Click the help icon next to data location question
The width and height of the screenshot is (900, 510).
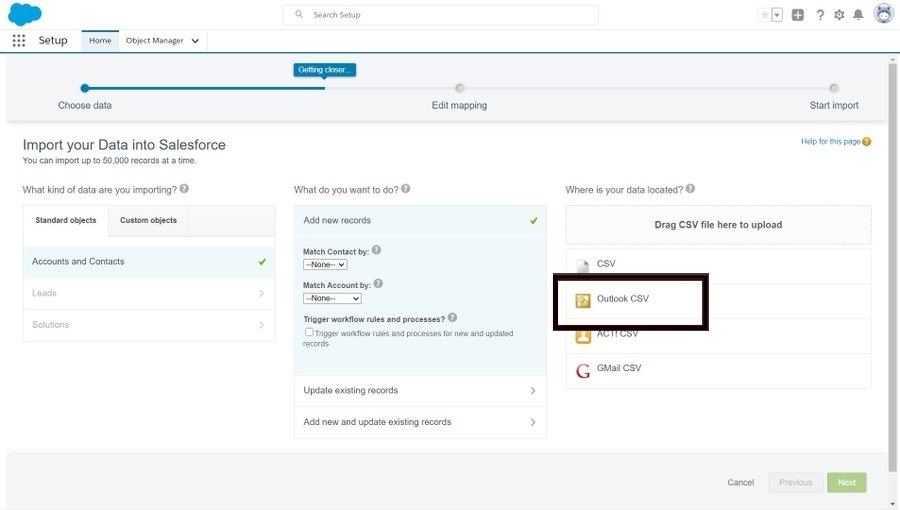coord(690,188)
